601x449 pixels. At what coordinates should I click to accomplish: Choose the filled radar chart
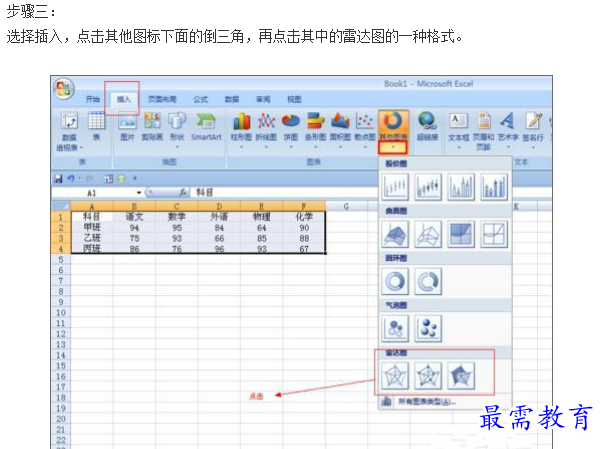(461, 376)
